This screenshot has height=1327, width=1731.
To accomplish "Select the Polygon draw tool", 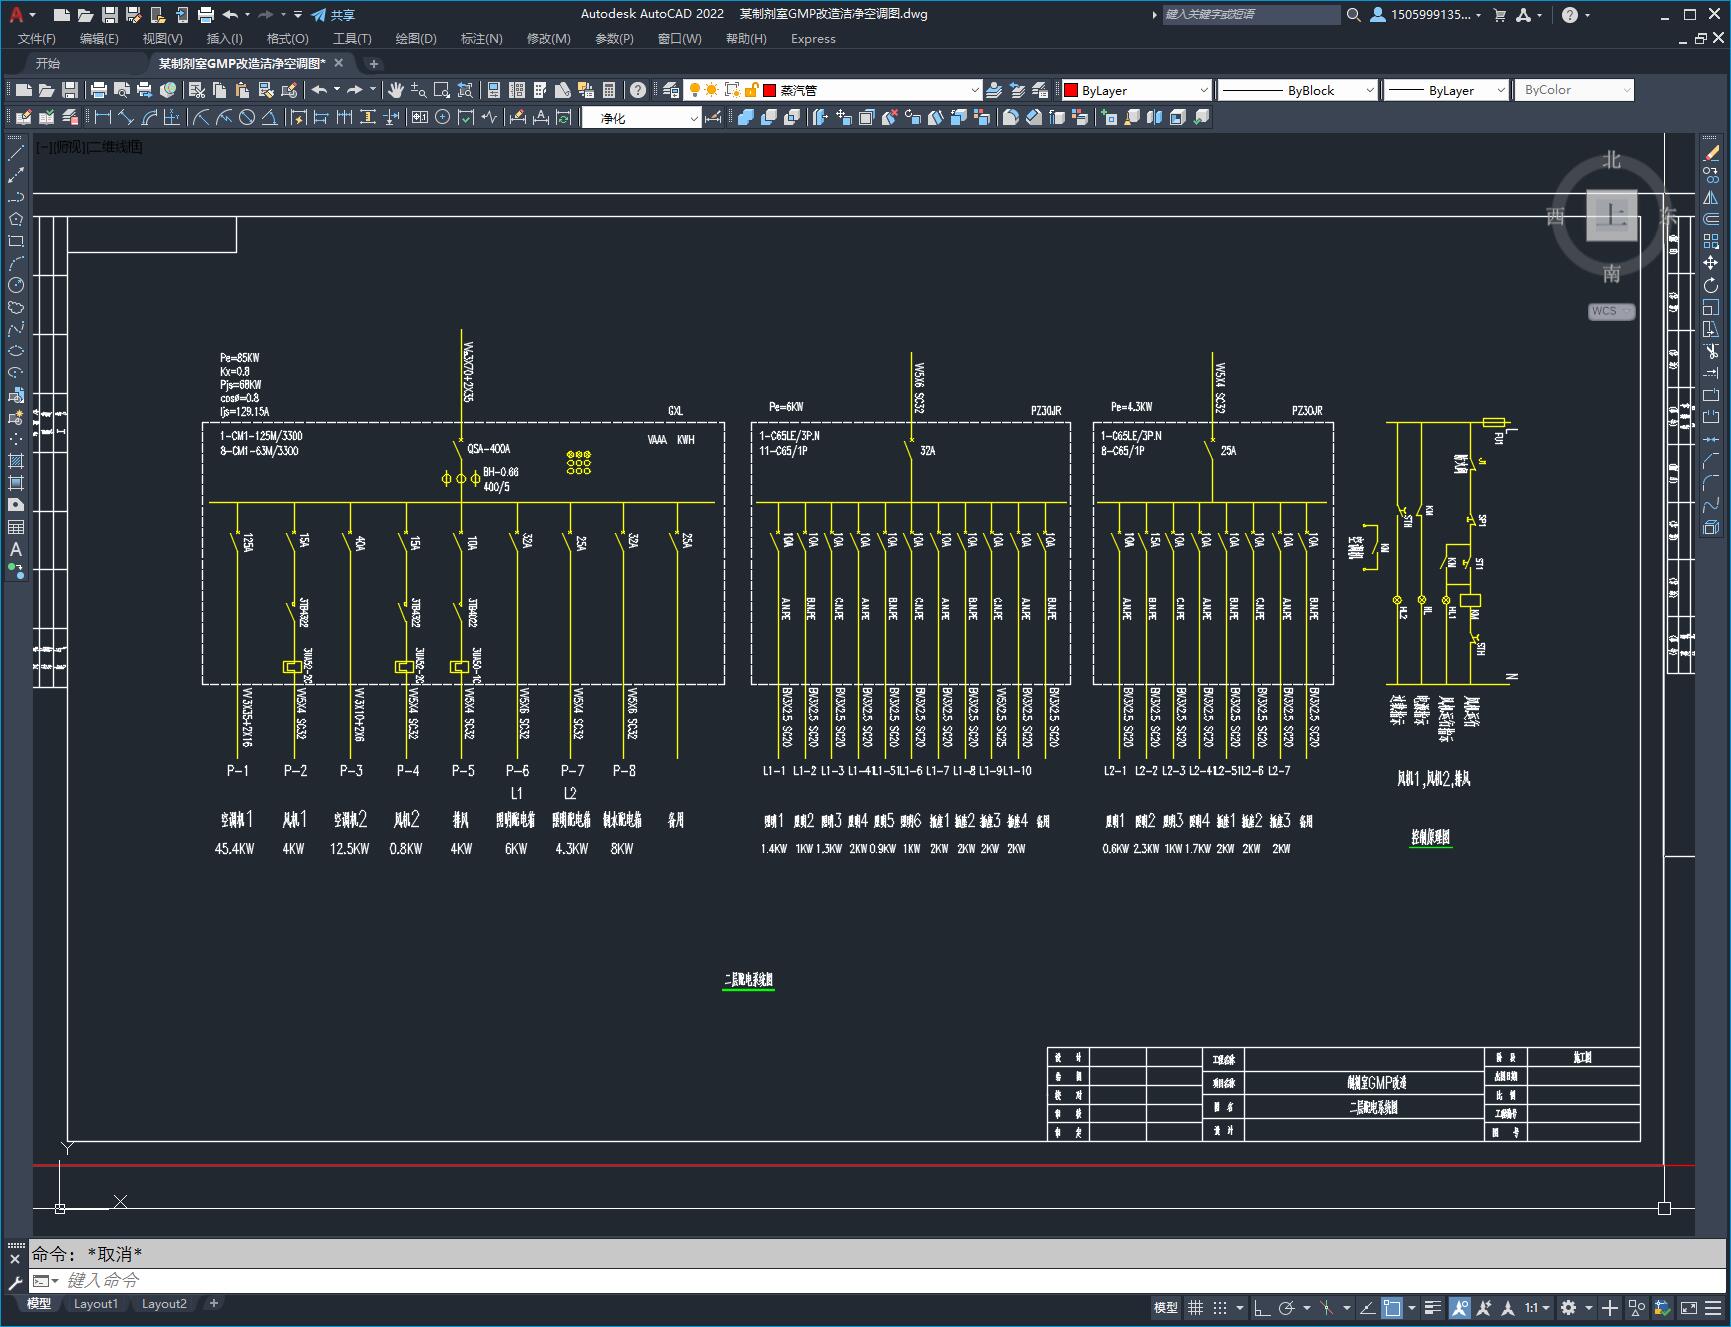I will (16, 219).
